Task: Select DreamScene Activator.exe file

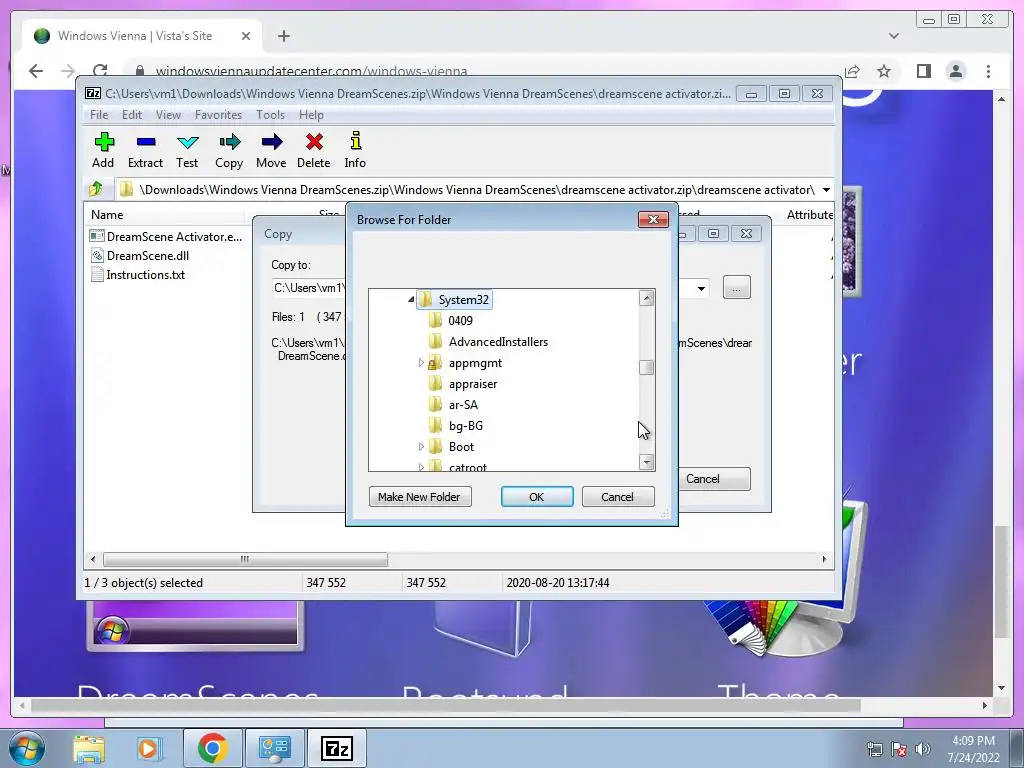Action: (166, 236)
